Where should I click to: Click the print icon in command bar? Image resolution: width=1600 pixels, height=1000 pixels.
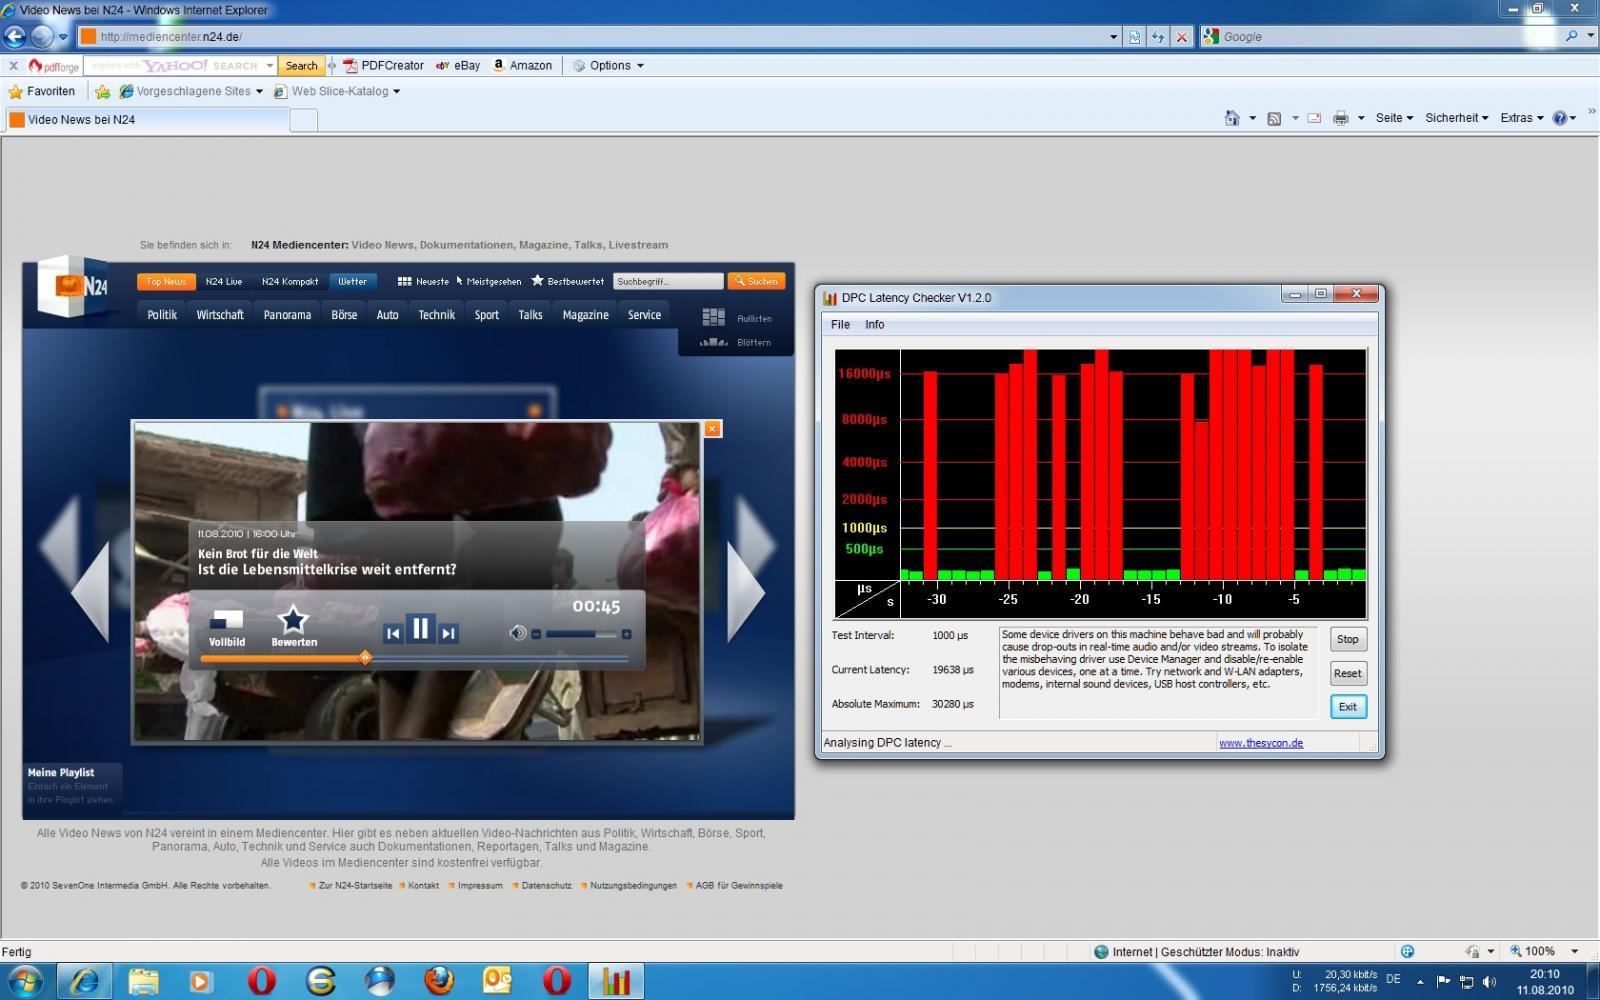pyautogui.click(x=1341, y=118)
